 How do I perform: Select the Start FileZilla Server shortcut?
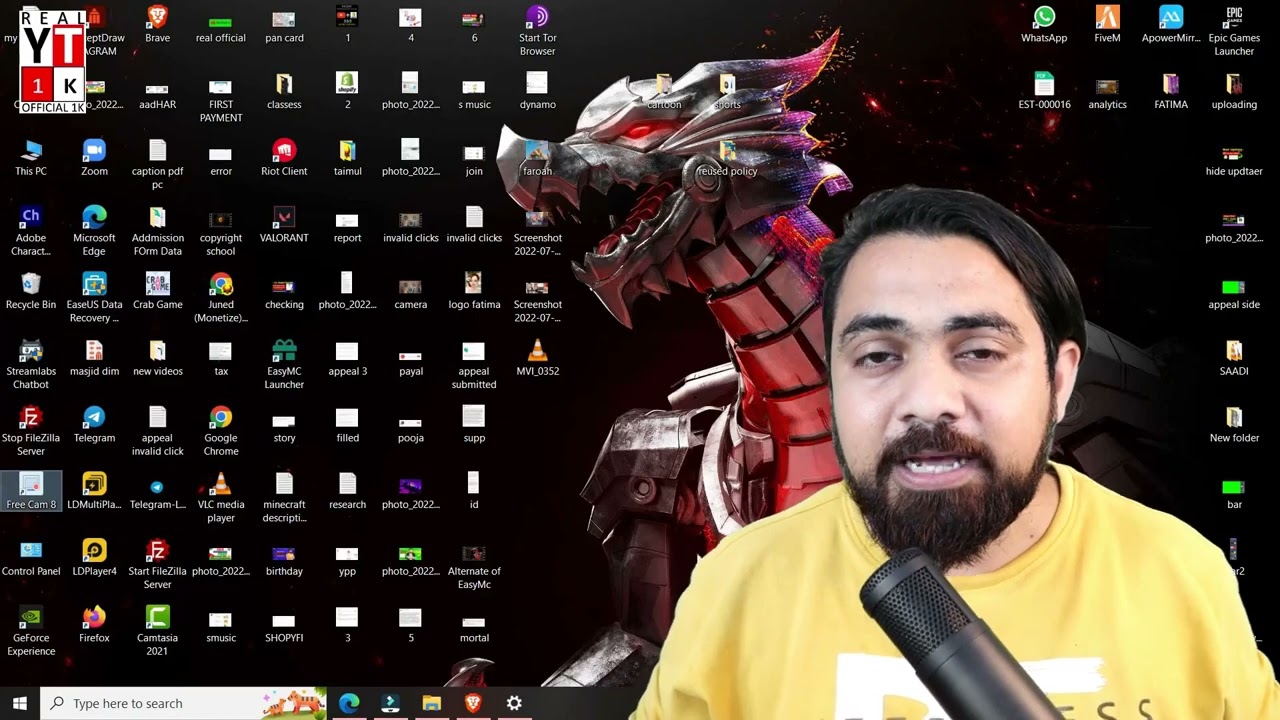point(157,564)
